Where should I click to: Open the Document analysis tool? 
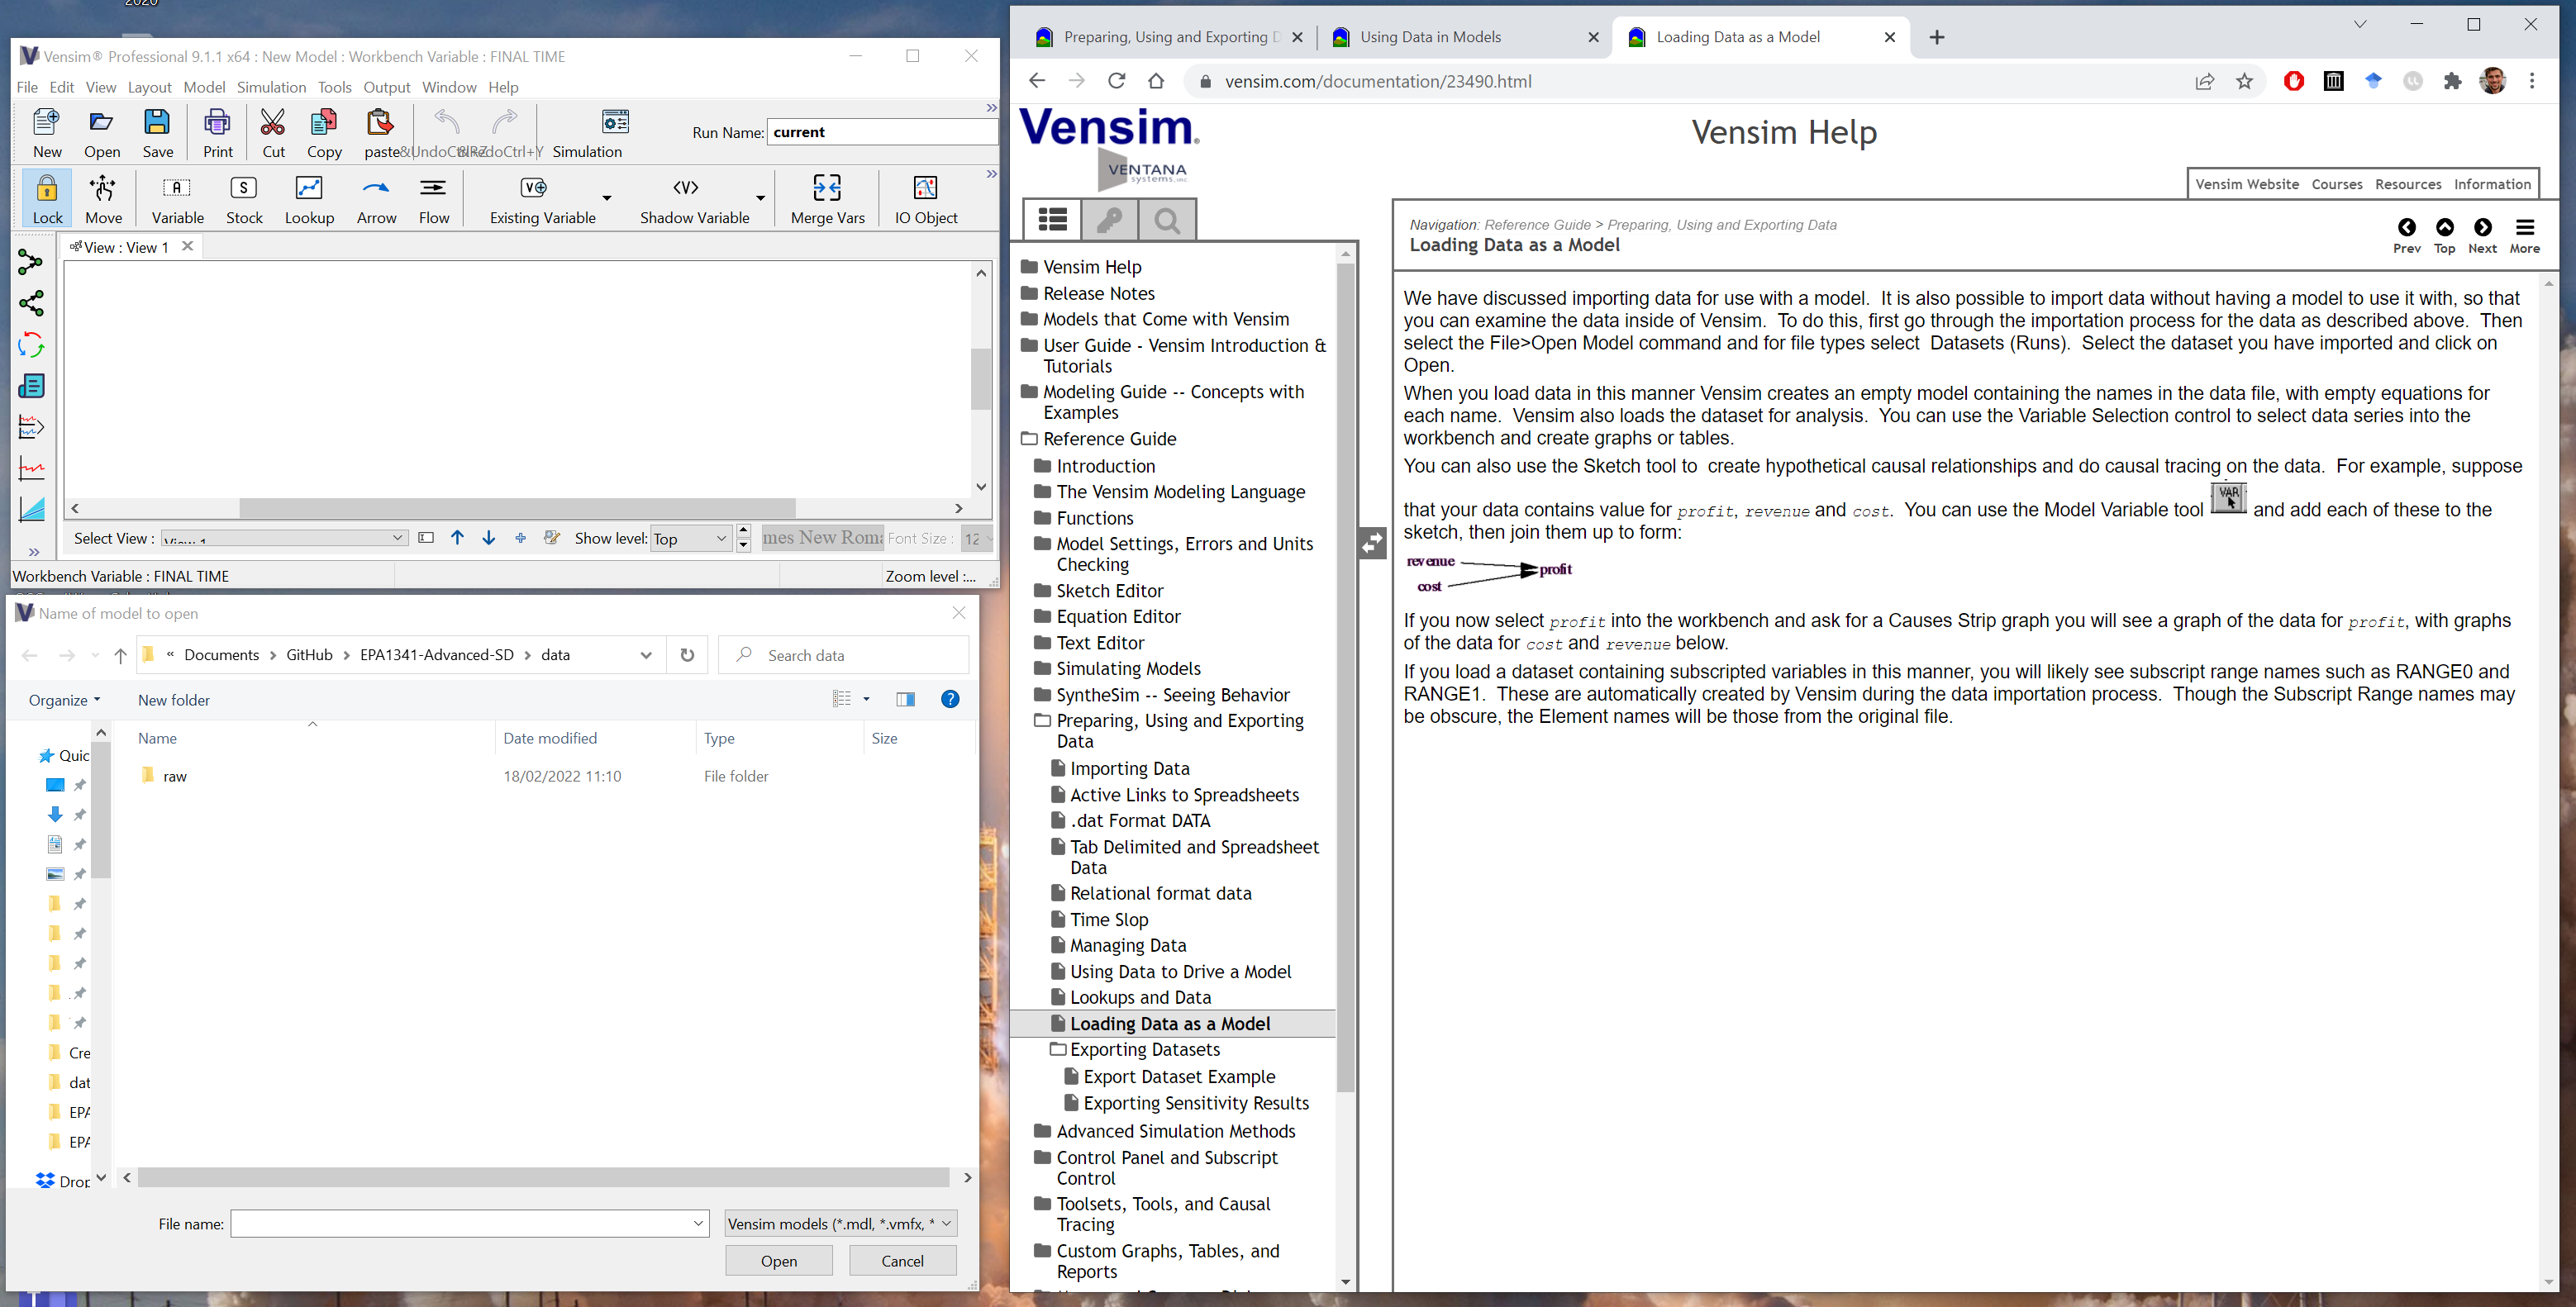[31, 386]
